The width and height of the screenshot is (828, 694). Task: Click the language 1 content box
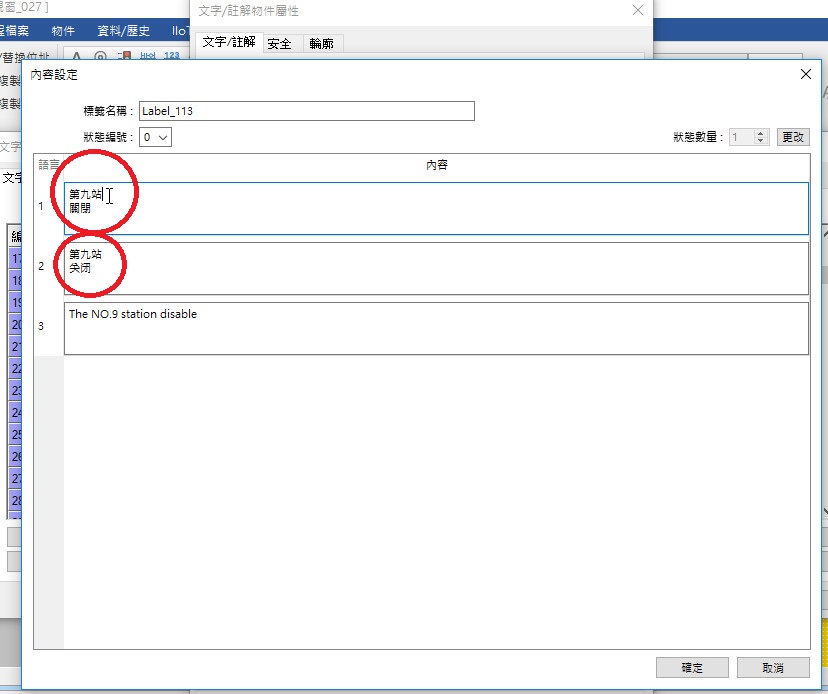point(436,208)
